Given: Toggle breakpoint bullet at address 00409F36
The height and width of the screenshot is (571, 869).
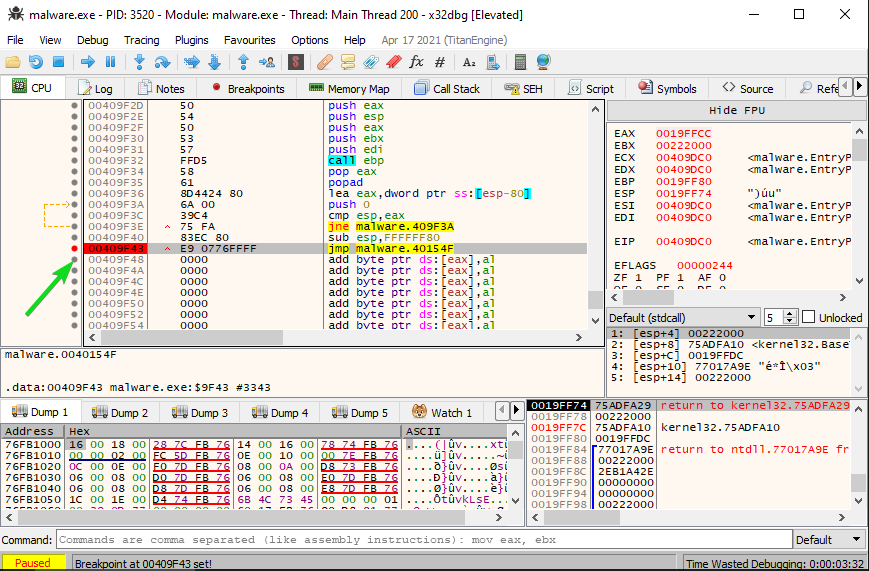Looking at the screenshot, I should click(74, 193).
